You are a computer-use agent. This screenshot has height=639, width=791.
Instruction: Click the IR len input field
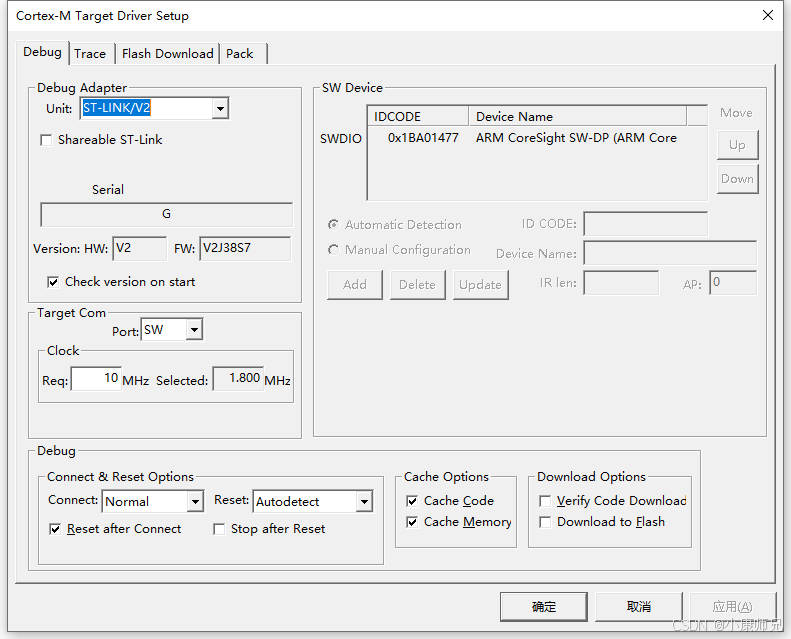(x=622, y=282)
